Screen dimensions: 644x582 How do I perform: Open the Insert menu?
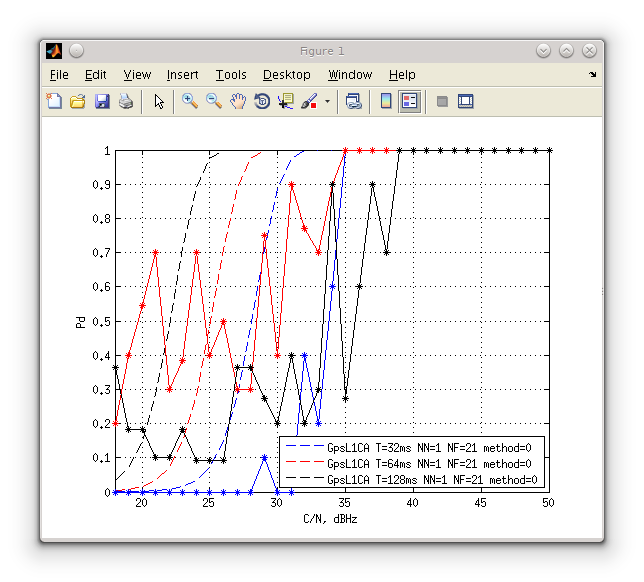(182, 75)
